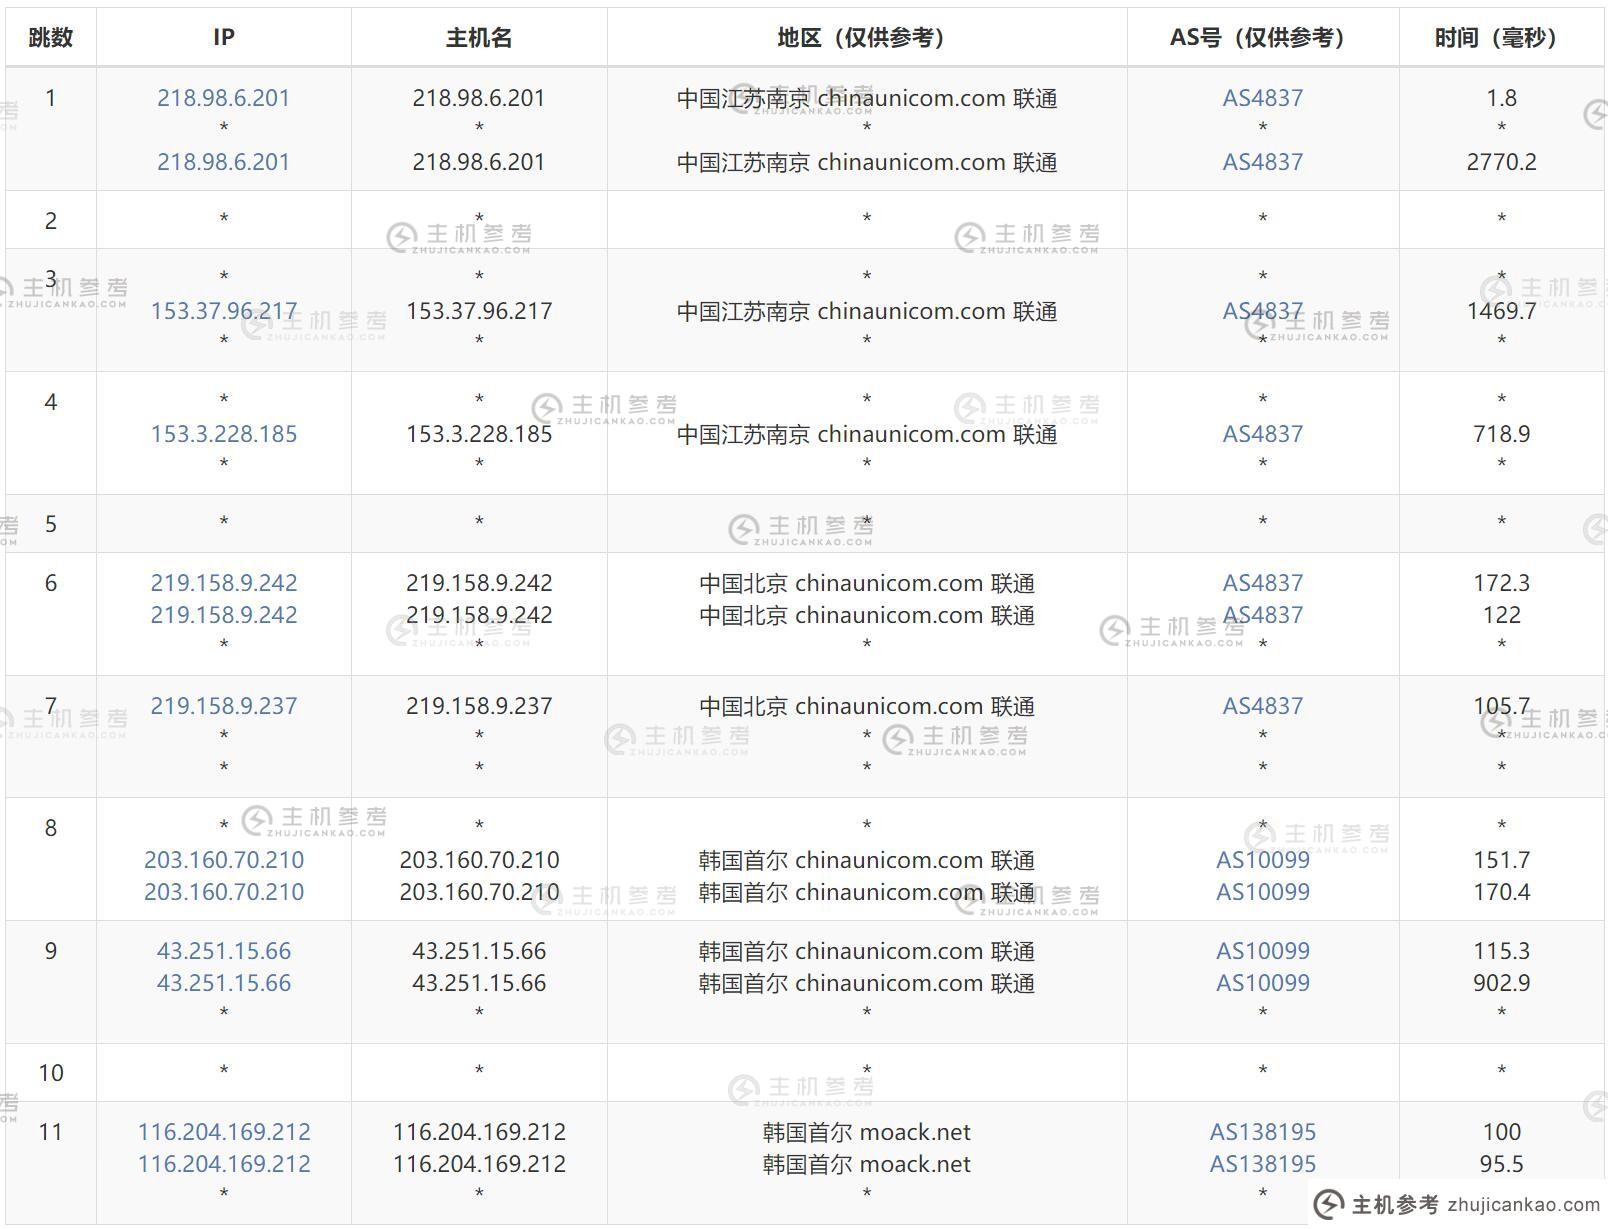Select the 地区（仅供参考） column header

pyautogui.click(x=867, y=38)
